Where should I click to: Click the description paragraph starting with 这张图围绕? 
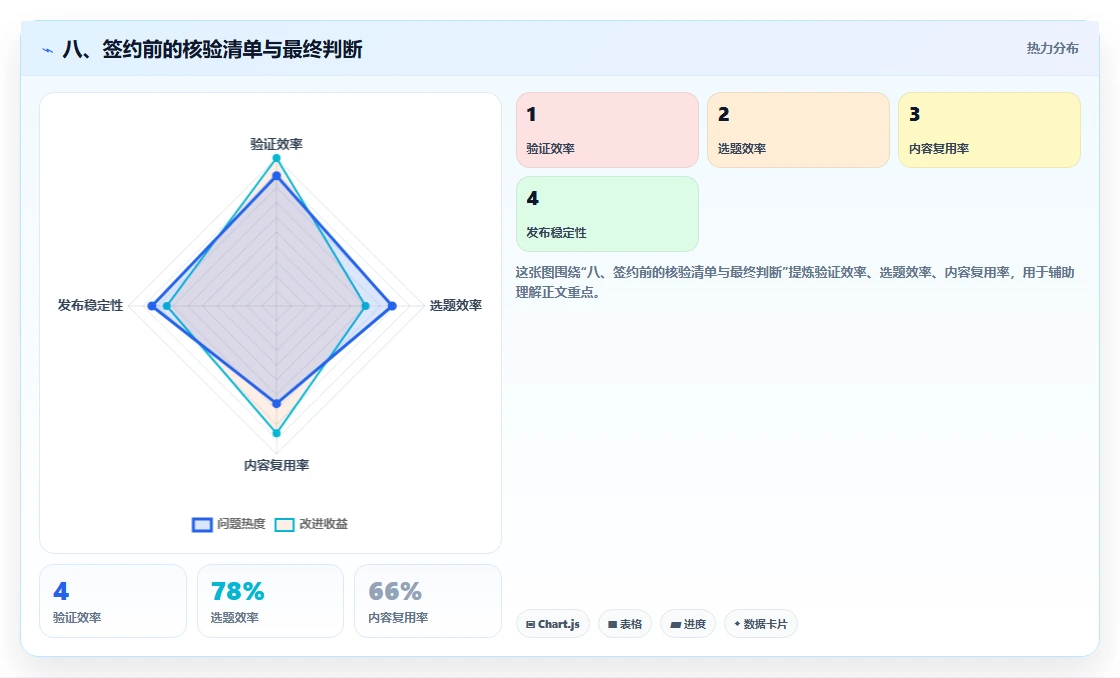pos(795,282)
